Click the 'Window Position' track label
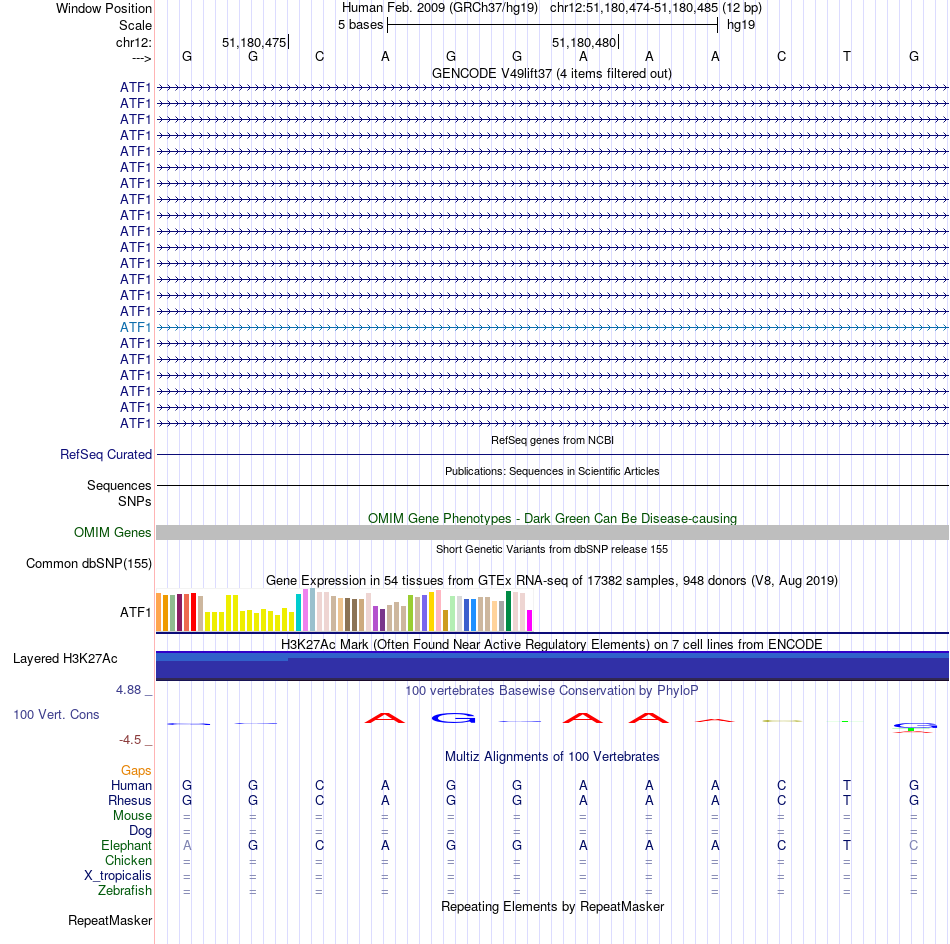The width and height of the screenshot is (950, 944). (104, 8)
